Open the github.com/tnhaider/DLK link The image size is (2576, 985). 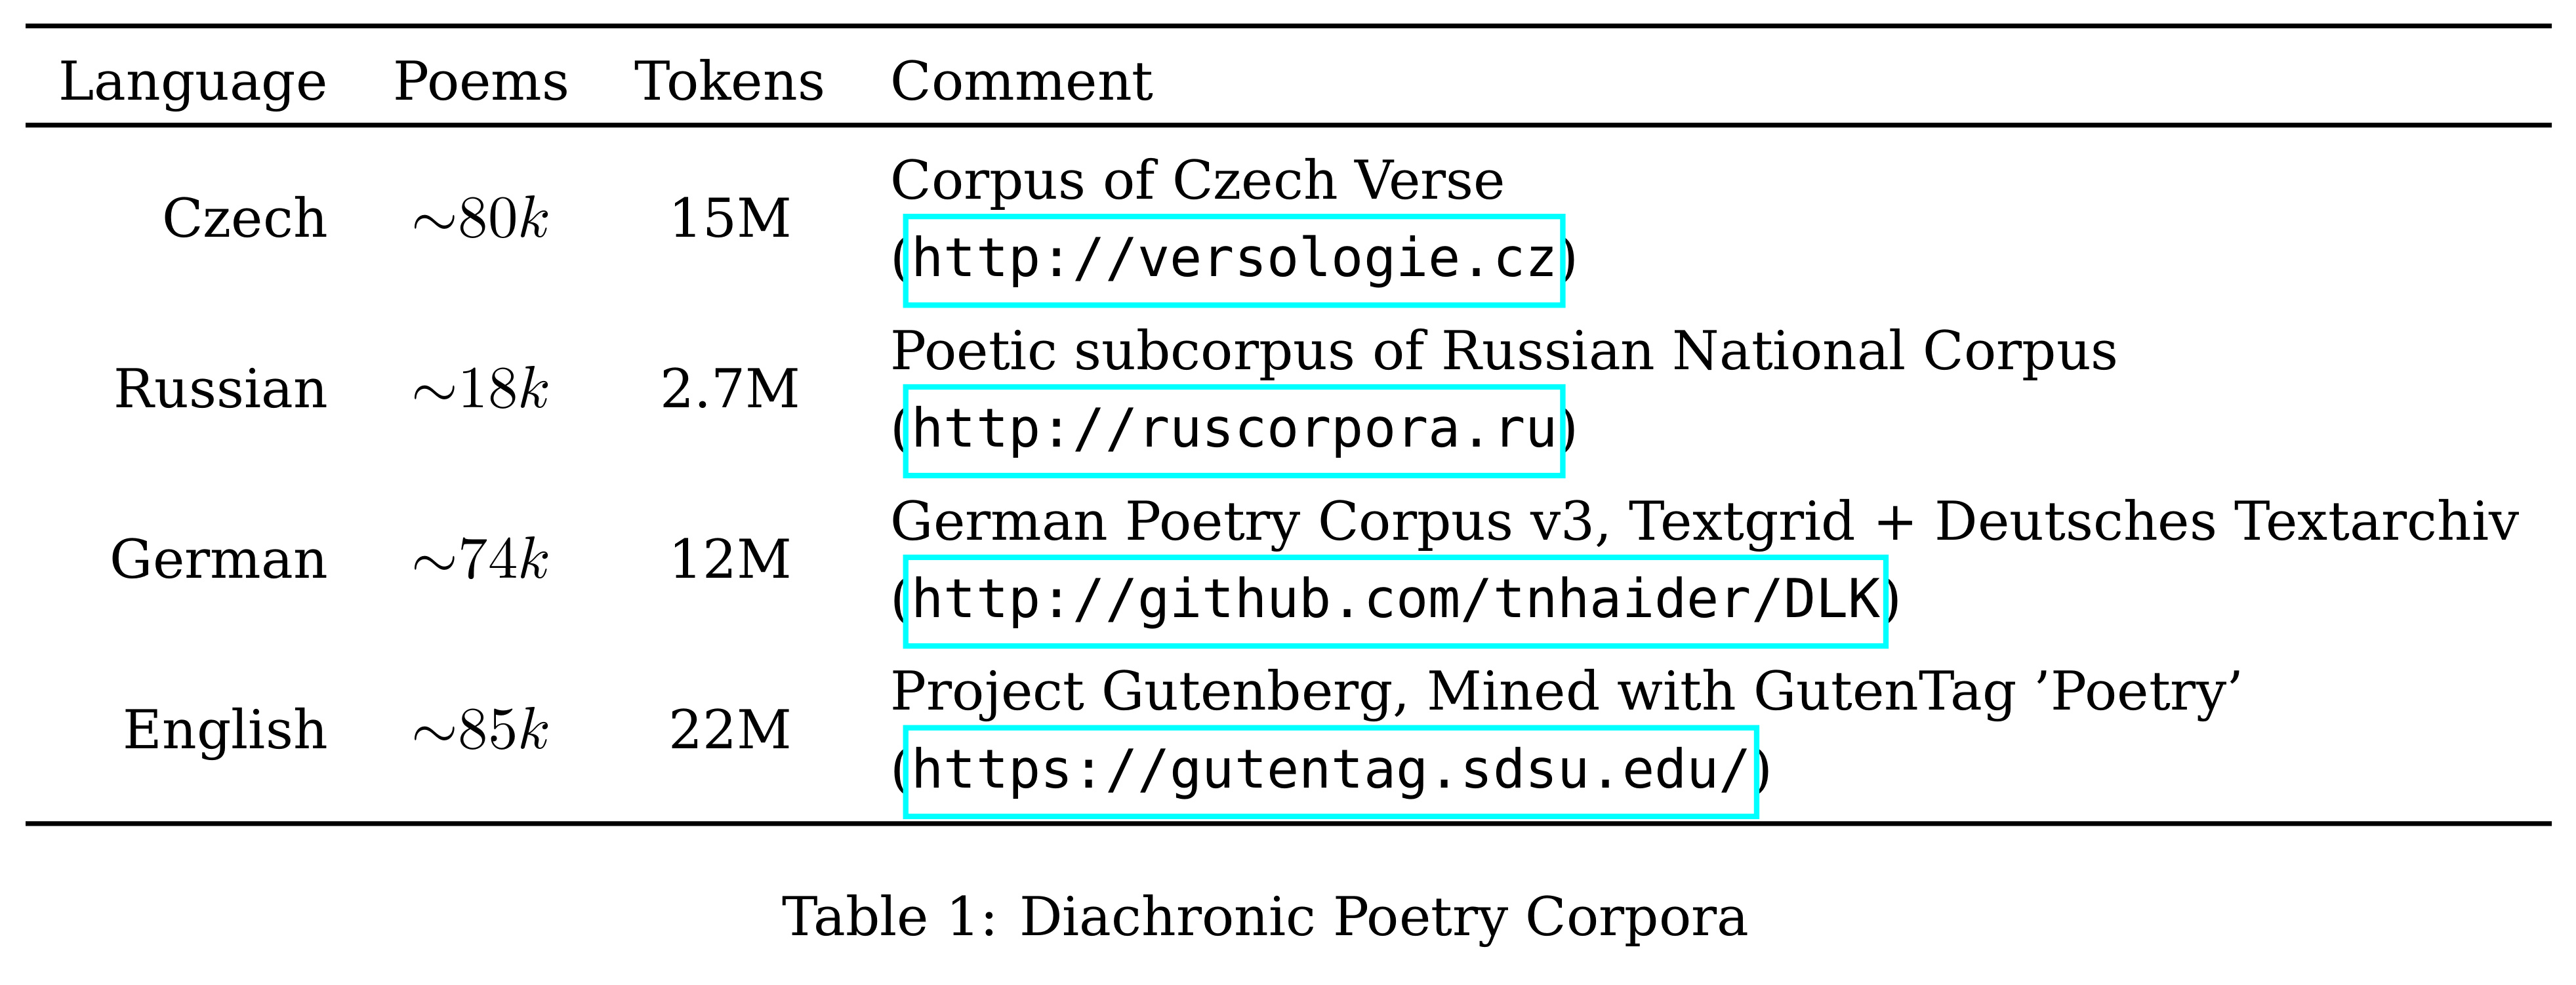(1395, 601)
